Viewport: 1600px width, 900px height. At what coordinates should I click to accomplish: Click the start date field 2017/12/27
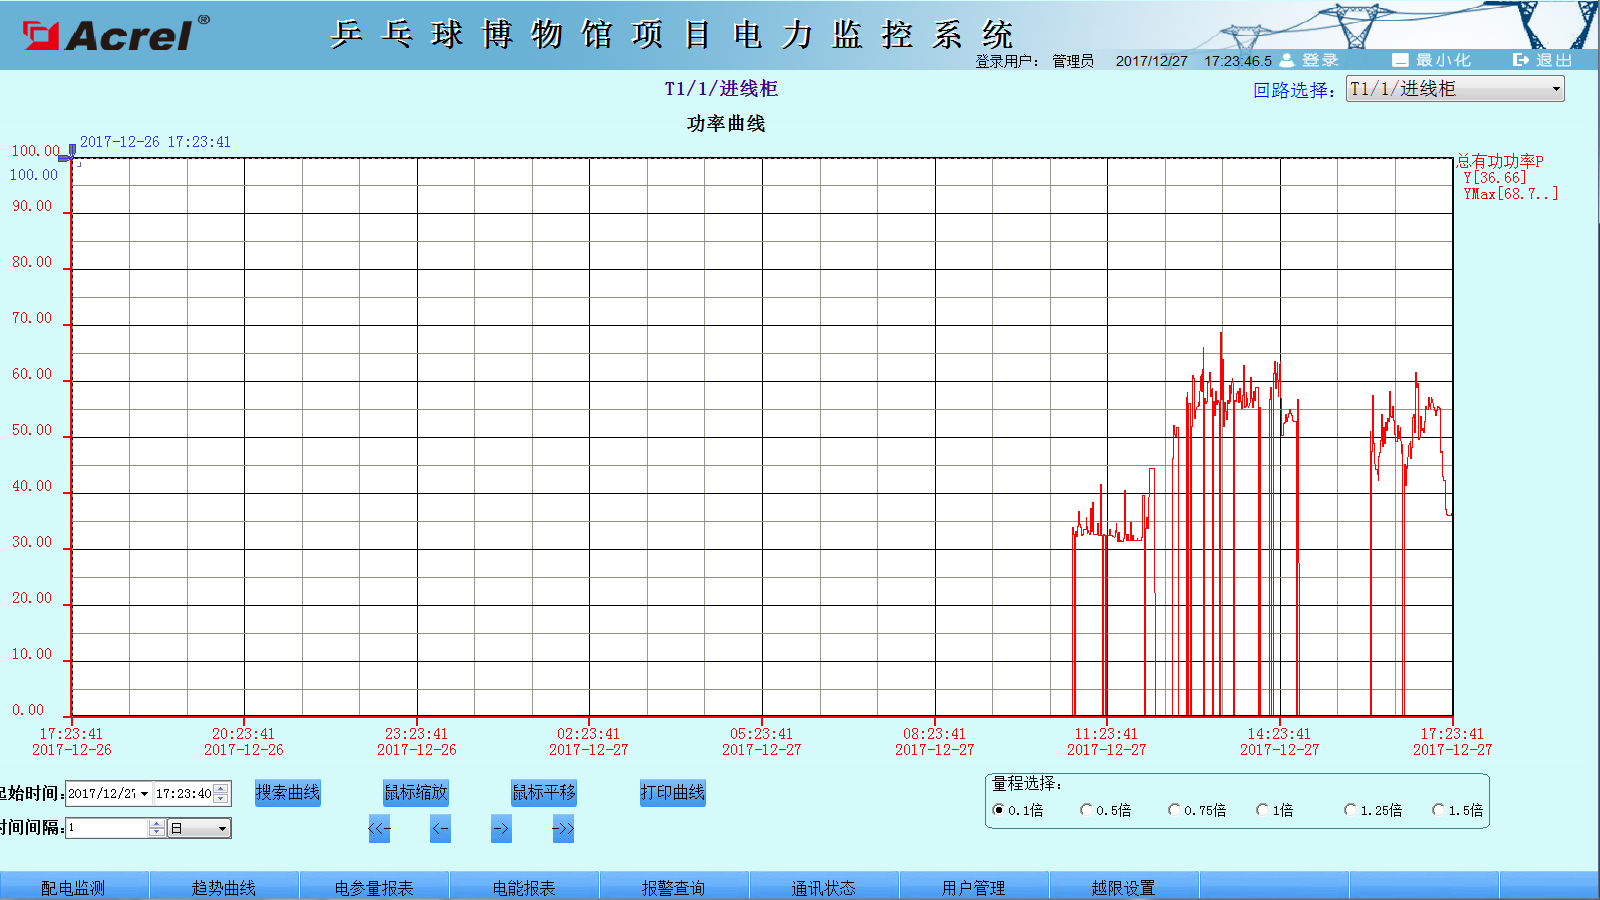(102, 794)
